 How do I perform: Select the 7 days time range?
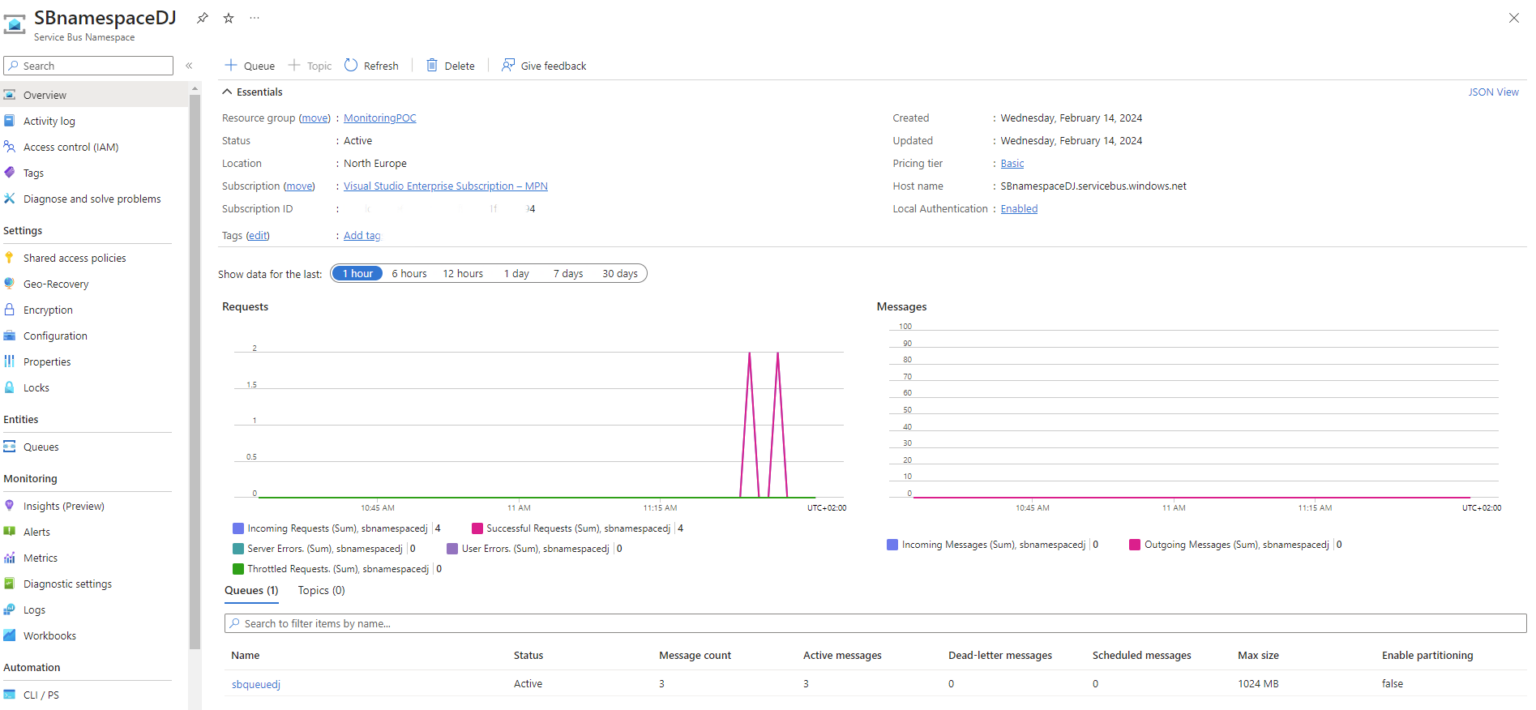click(567, 273)
